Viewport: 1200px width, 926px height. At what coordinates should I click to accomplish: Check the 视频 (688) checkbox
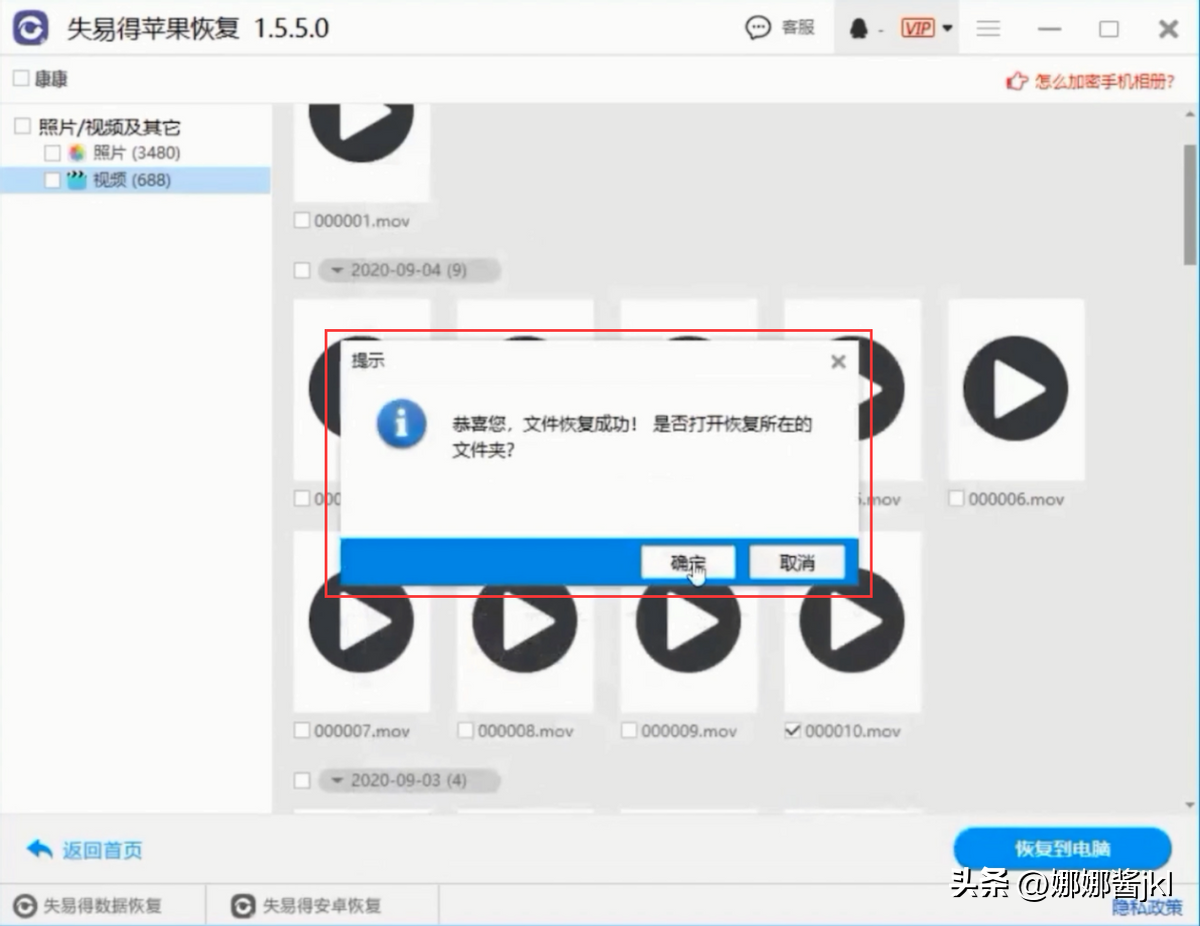coord(52,180)
